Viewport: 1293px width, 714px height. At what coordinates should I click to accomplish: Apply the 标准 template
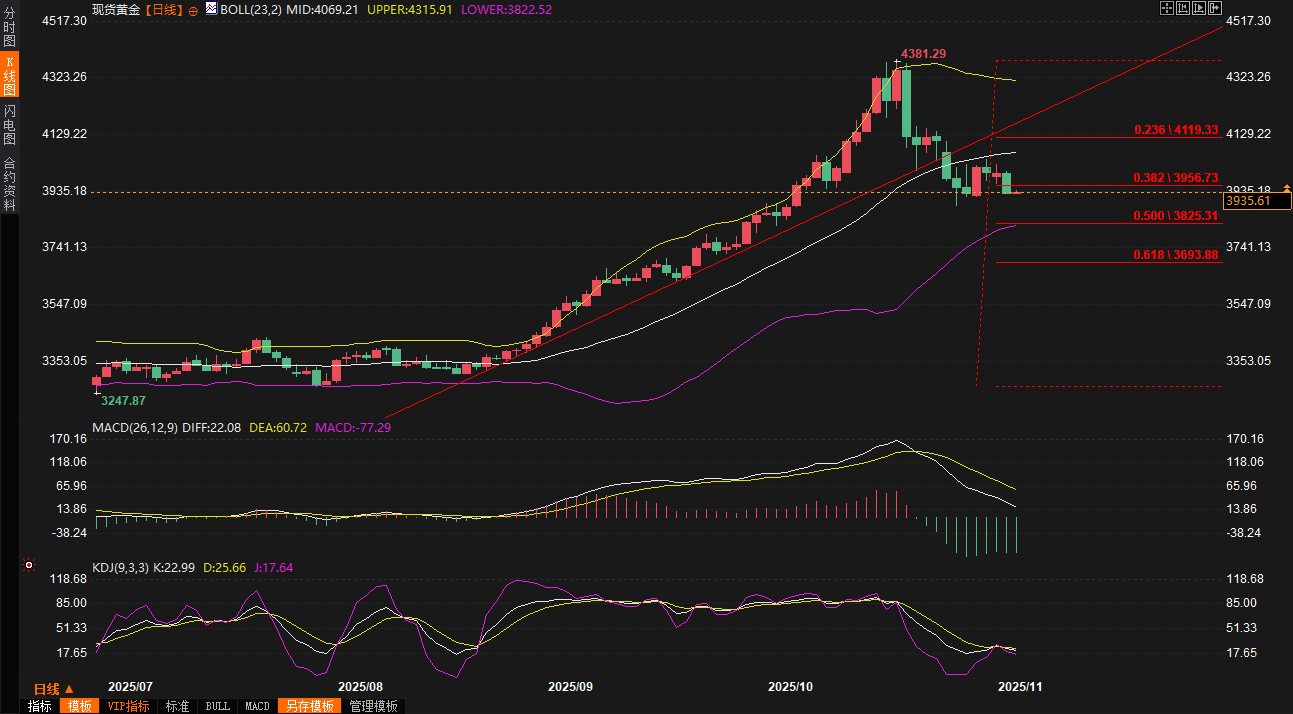177,706
